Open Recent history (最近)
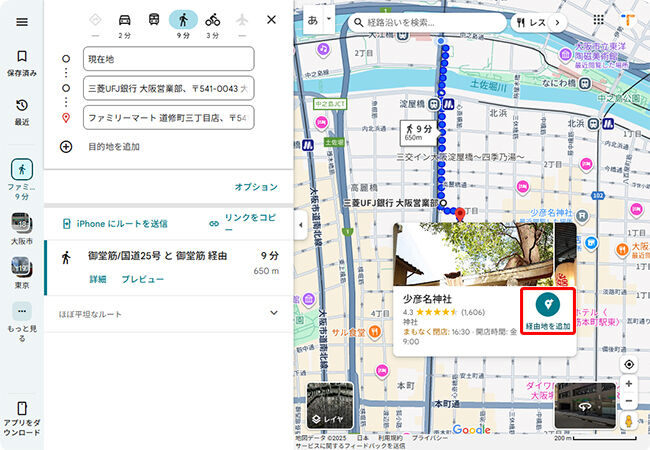This screenshot has height=450, width=650. click(22, 112)
